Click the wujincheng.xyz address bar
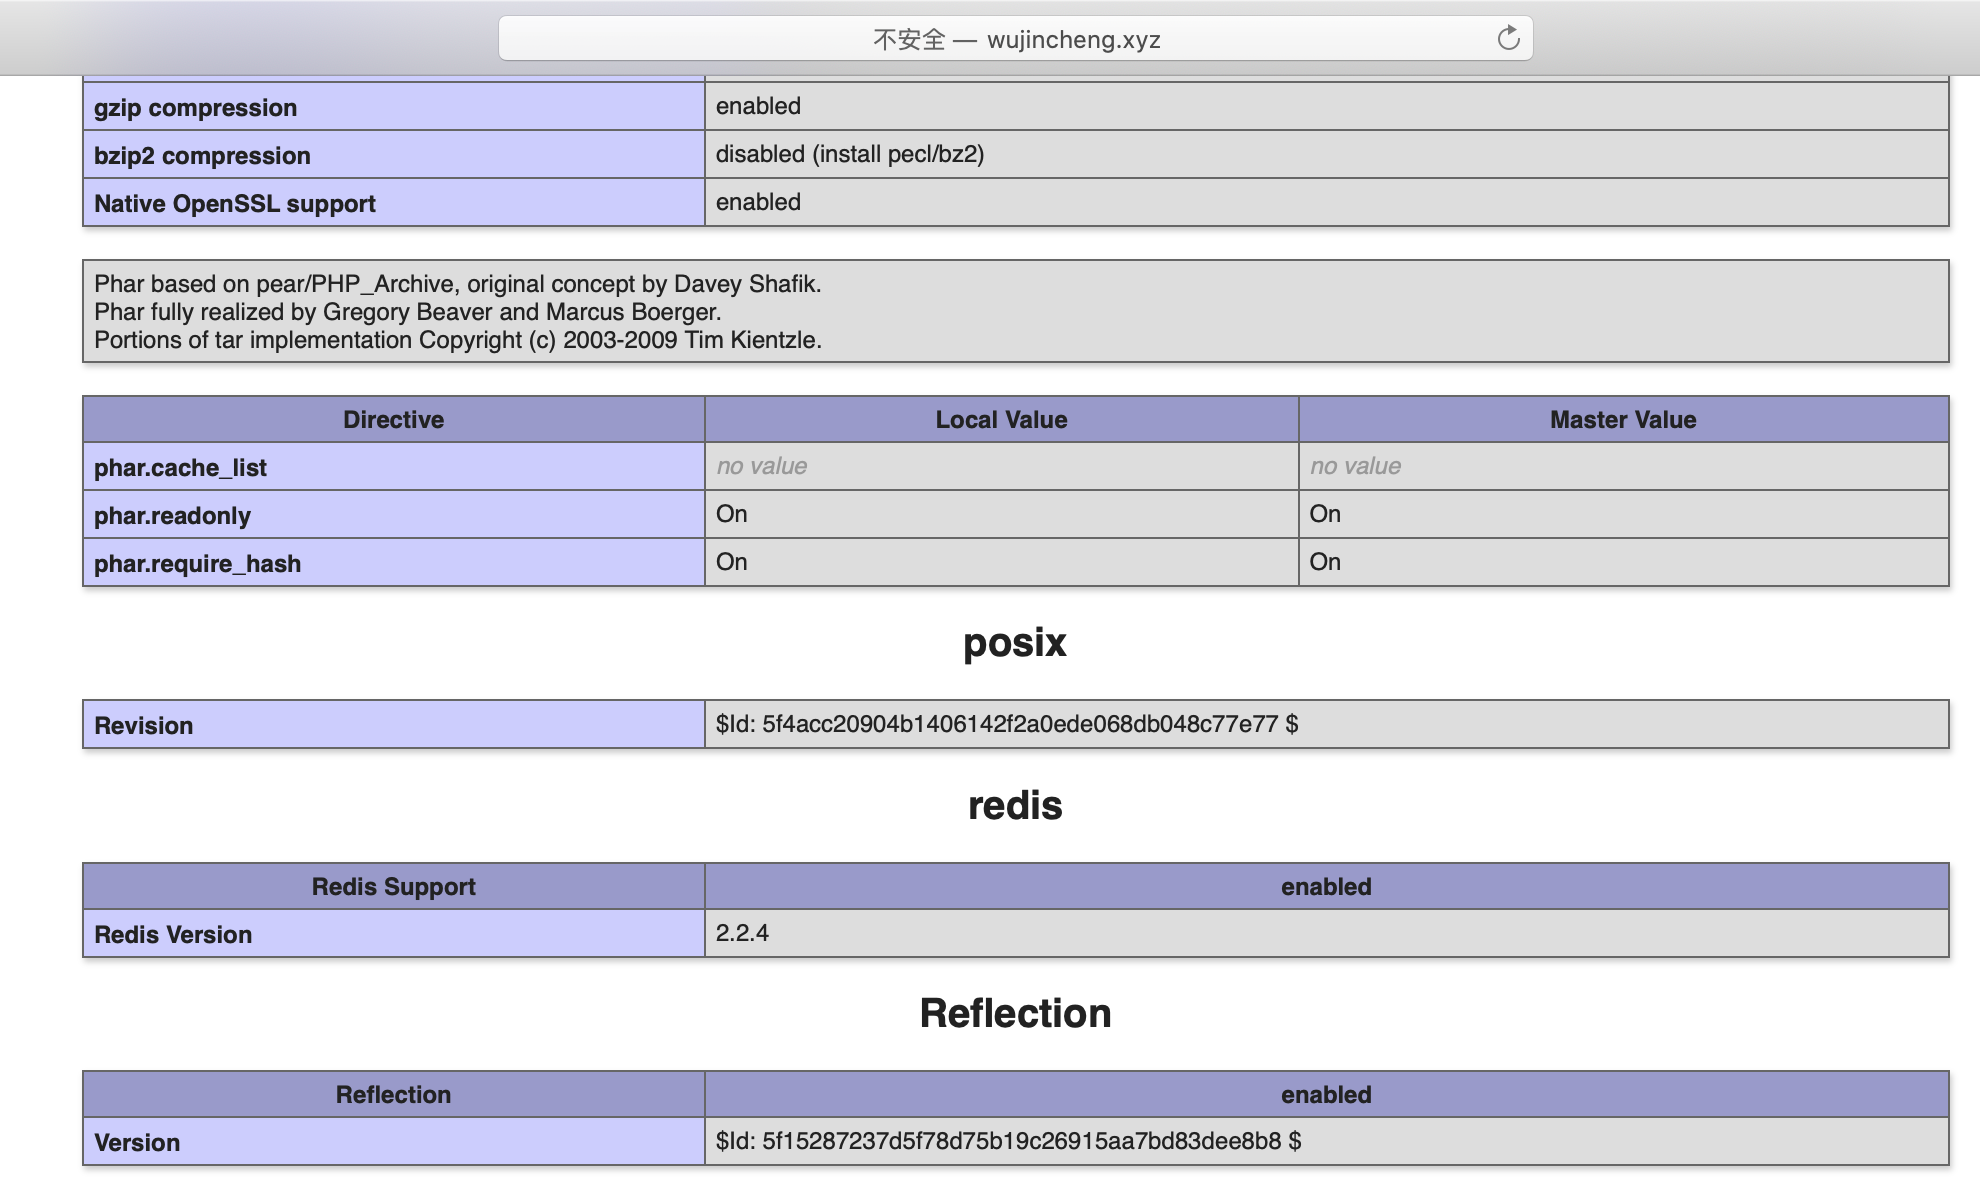Viewport: 1980px width, 1198px height. click(1015, 39)
